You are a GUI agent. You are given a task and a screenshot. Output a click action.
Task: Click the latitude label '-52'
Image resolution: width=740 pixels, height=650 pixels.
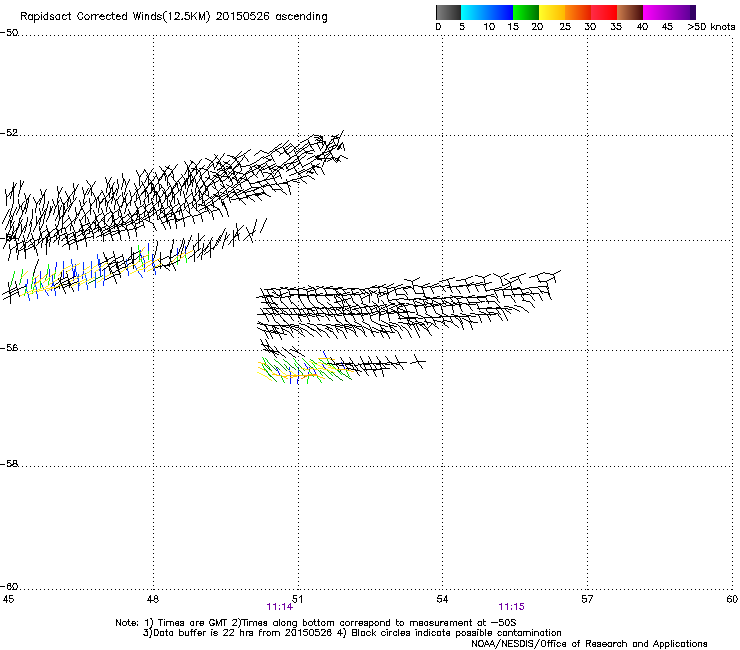coord(9,133)
